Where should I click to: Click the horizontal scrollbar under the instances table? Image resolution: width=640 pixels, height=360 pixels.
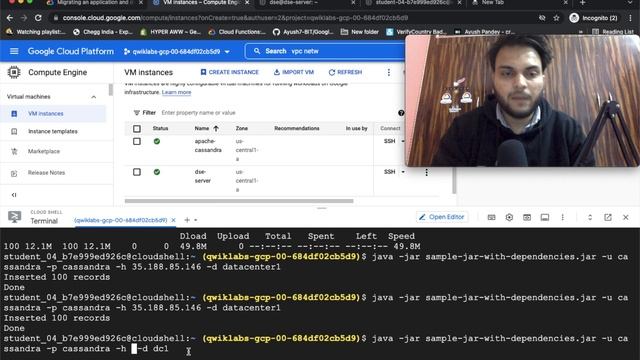click(239, 201)
